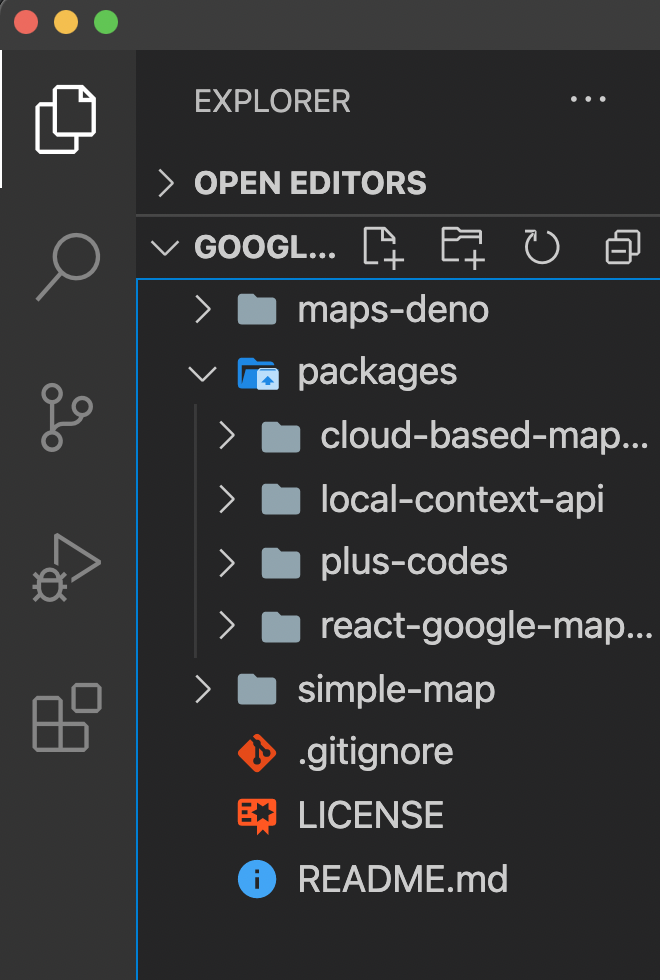Click the cloud-based-map folder icon
Image resolution: width=660 pixels, height=980 pixels.
[x=281, y=436]
